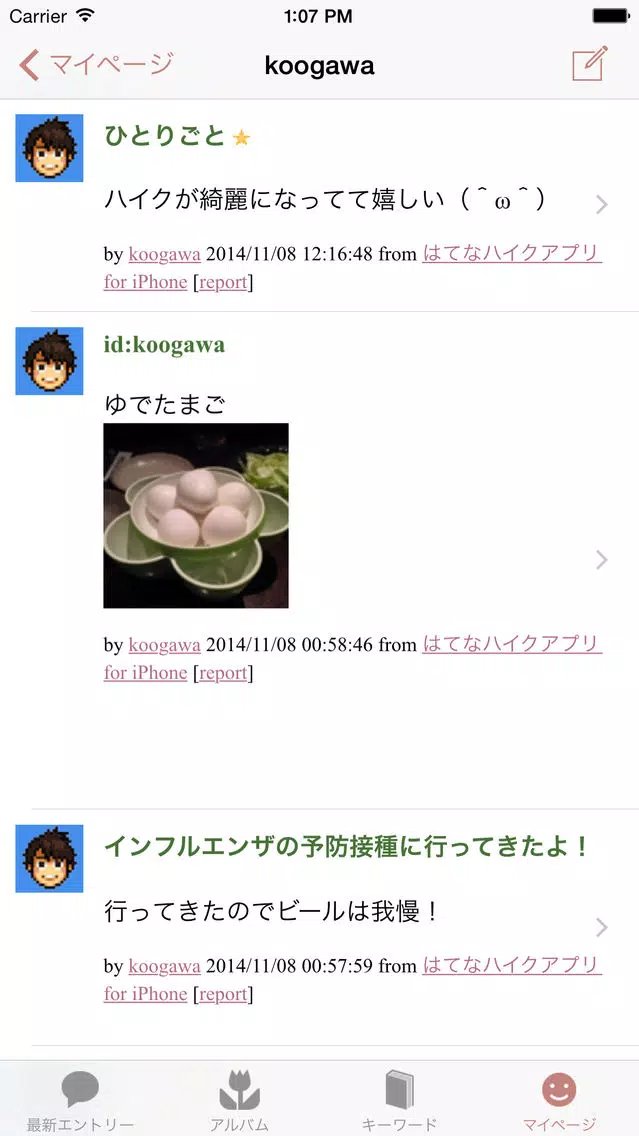Expand the 行ってきたのでビール post via chevron
Image resolution: width=639 pixels, height=1136 pixels.
coord(601,927)
